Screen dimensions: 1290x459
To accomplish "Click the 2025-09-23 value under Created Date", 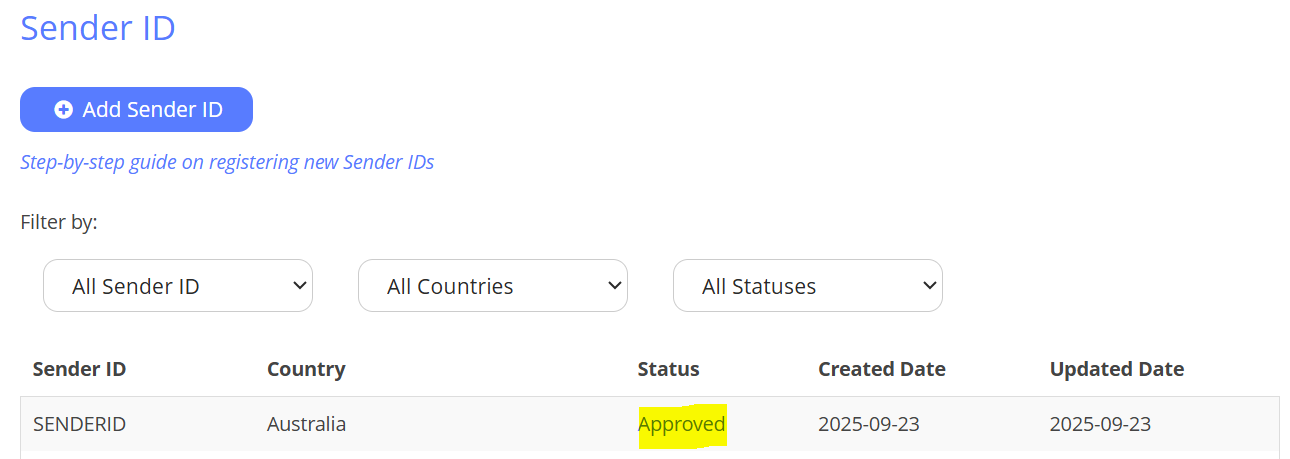I will click(868, 424).
